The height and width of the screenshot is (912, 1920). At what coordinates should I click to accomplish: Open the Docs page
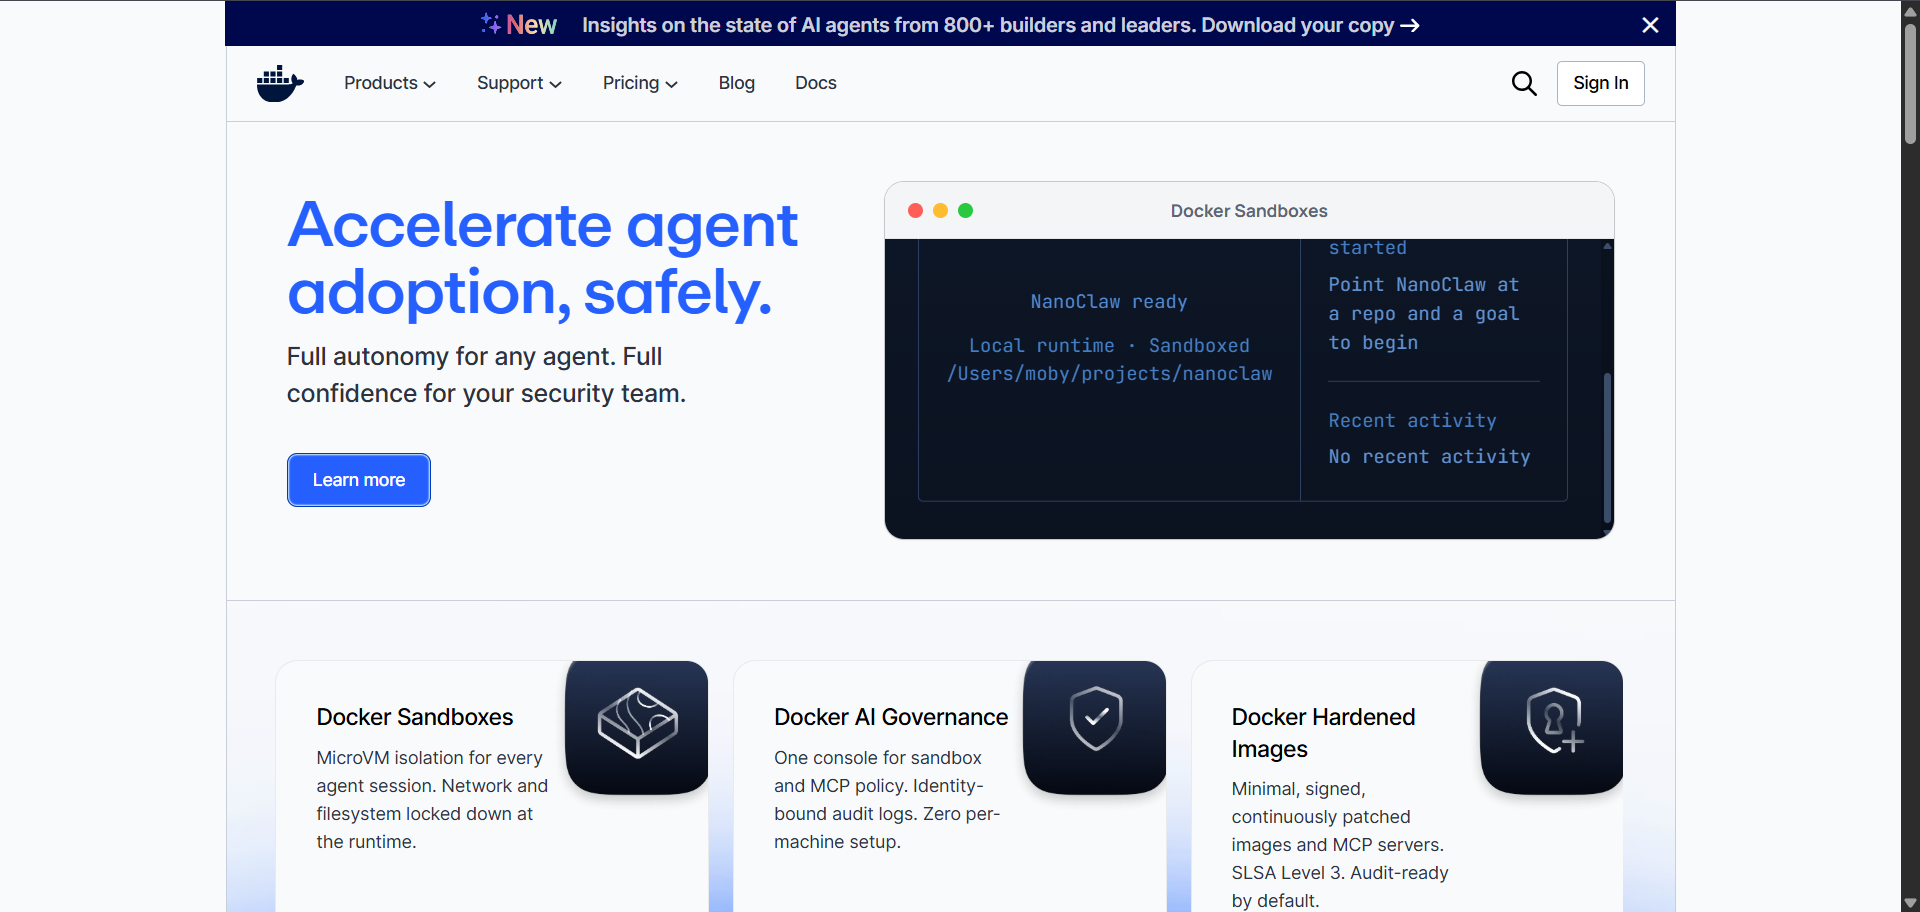click(816, 83)
